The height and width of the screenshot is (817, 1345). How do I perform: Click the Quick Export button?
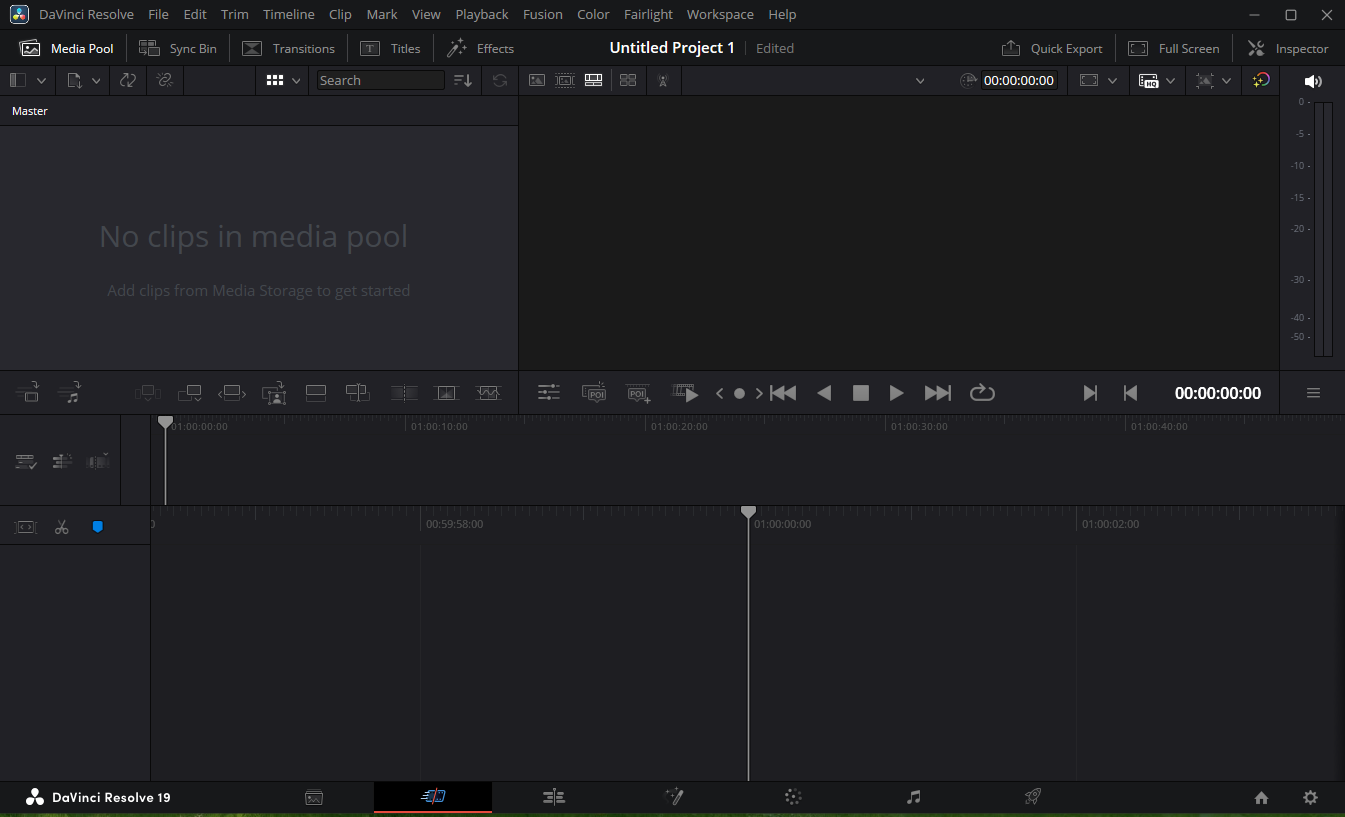tap(1052, 48)
